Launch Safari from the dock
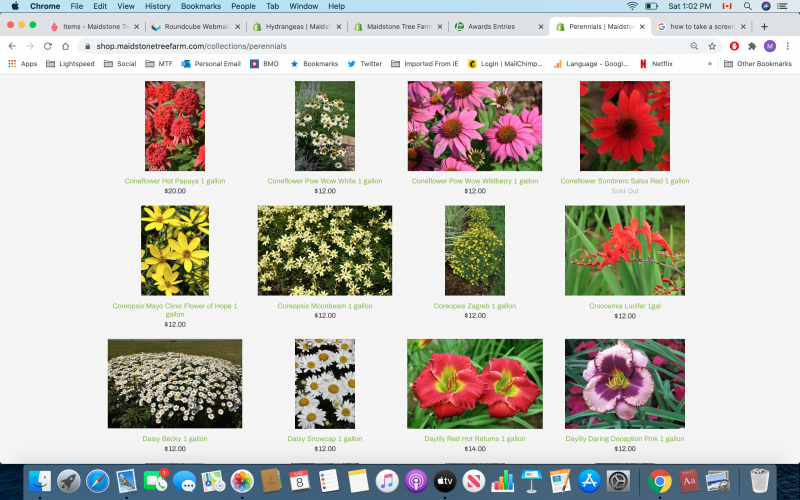This screenshot has height=500, width=800. point(97,481)
